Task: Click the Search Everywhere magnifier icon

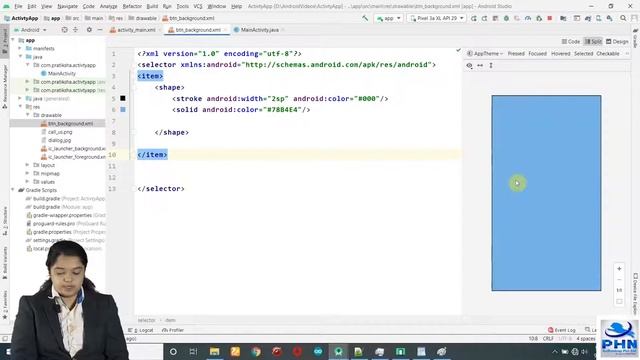Action: (623, 18)
